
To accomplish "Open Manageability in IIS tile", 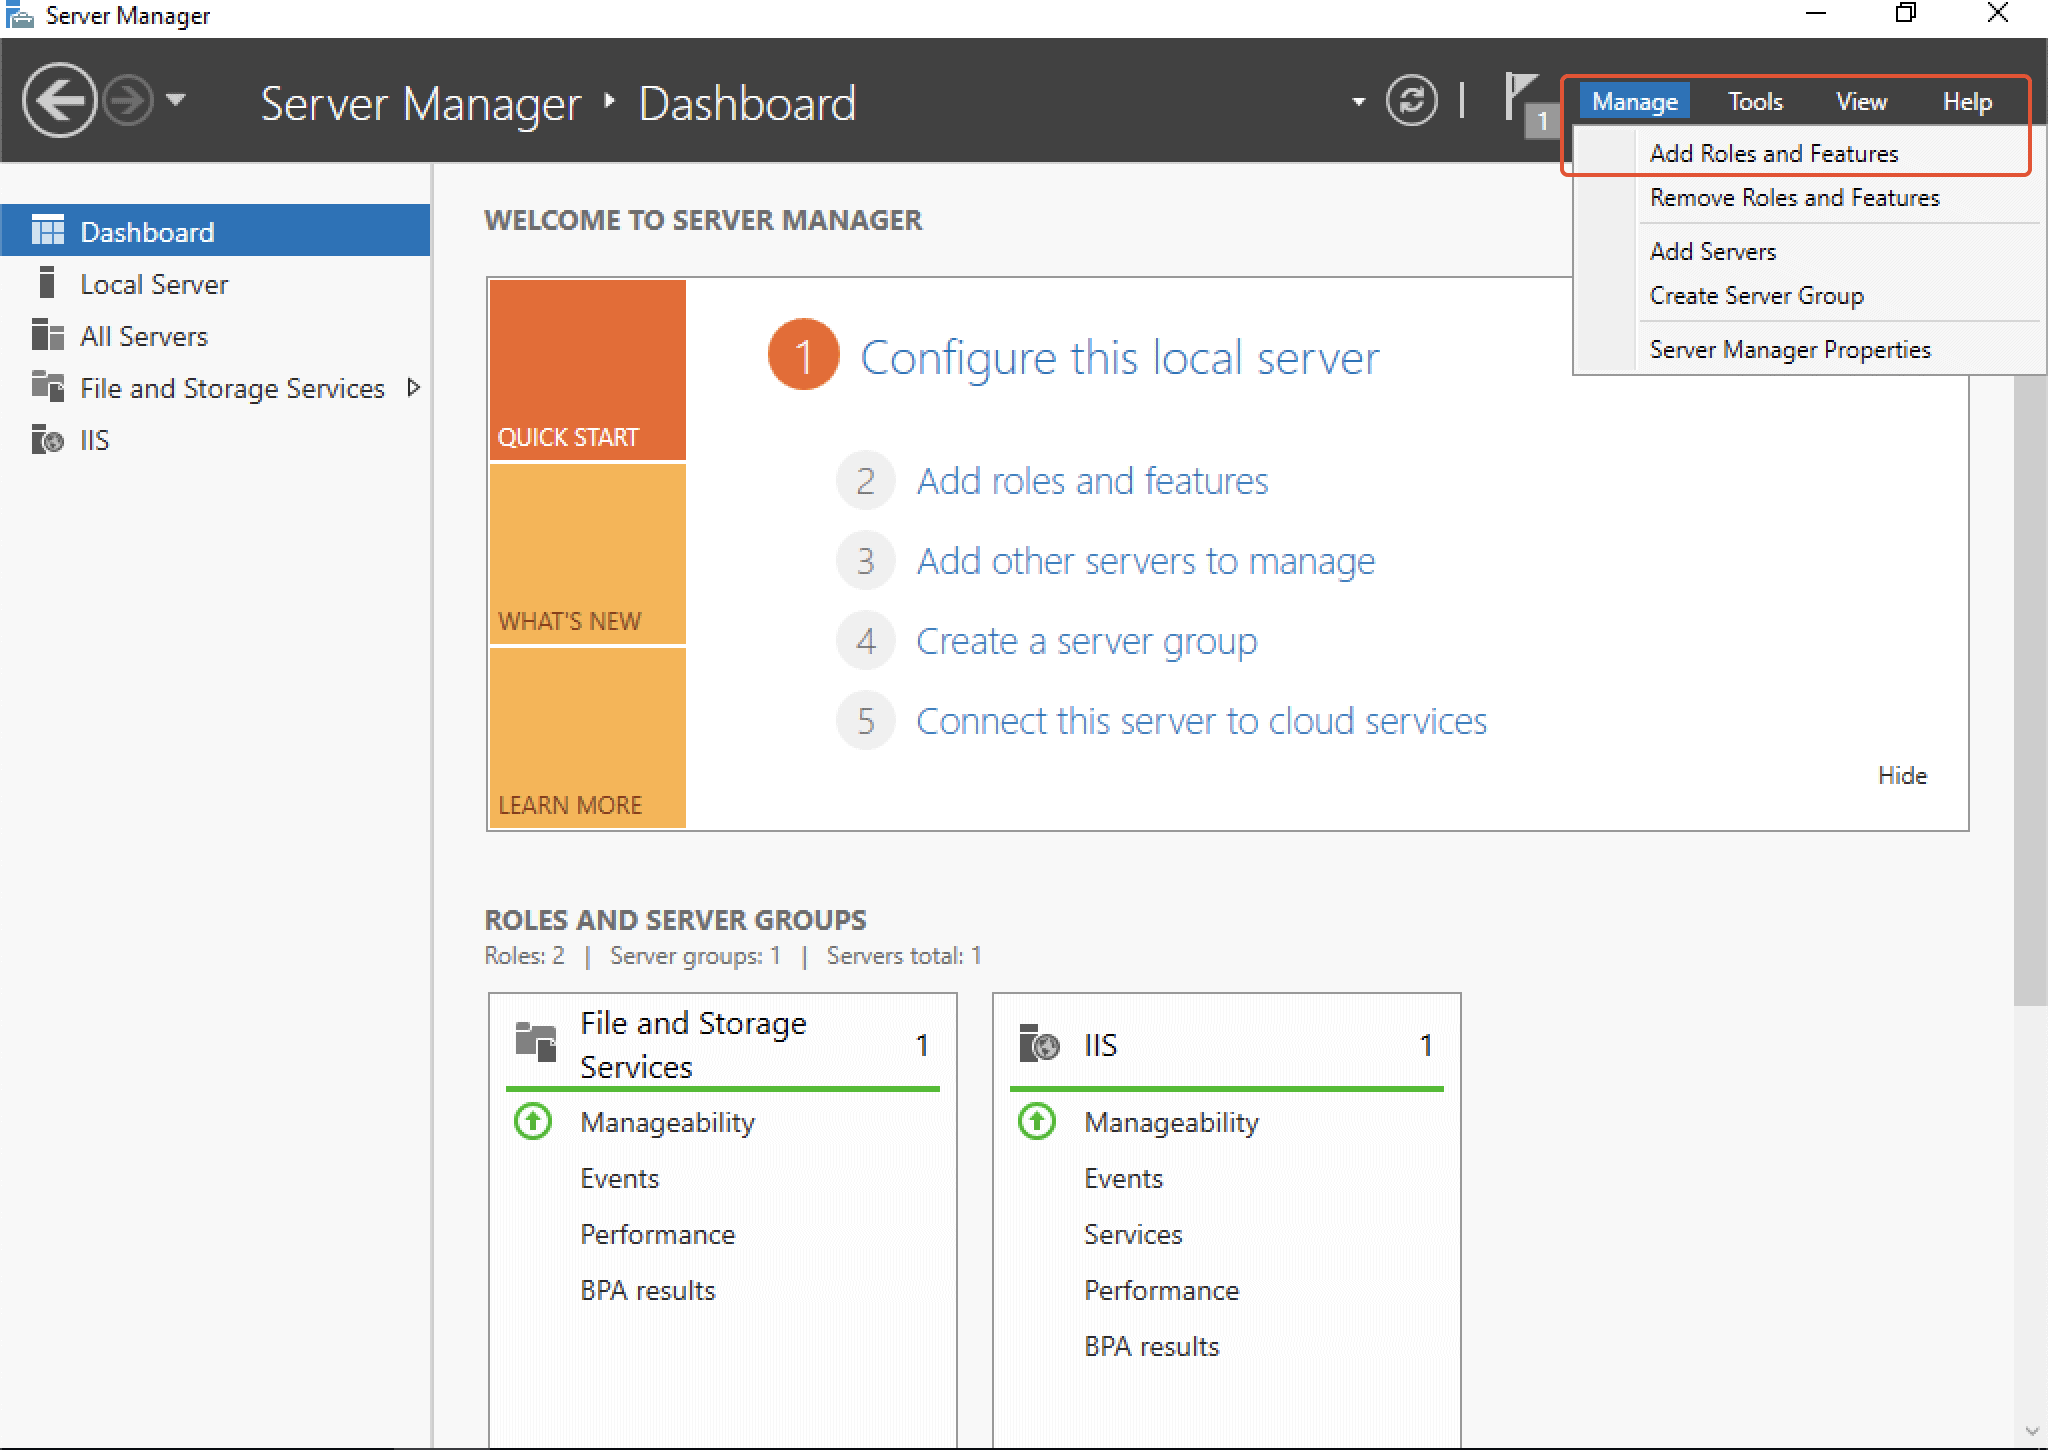I will 1171,1122.
